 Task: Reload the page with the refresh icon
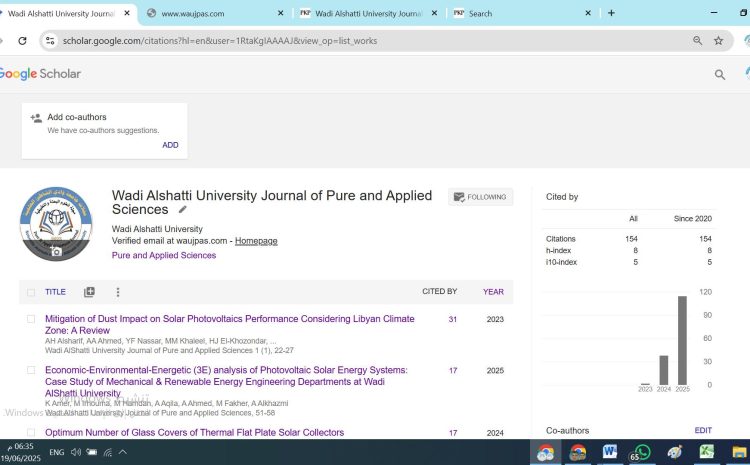[x=22, y=41]
